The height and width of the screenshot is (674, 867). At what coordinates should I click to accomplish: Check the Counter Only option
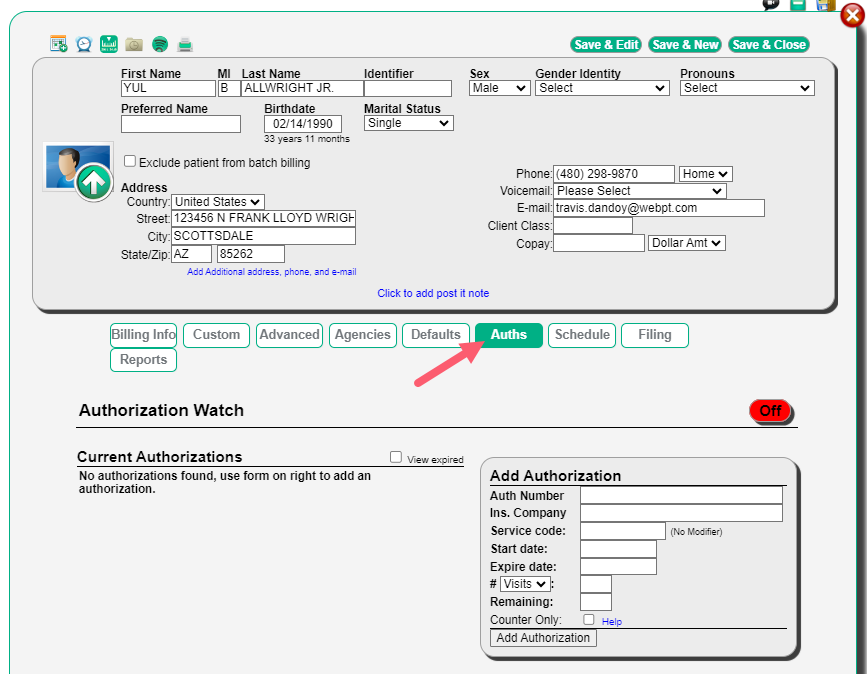[x=588, y=619]
